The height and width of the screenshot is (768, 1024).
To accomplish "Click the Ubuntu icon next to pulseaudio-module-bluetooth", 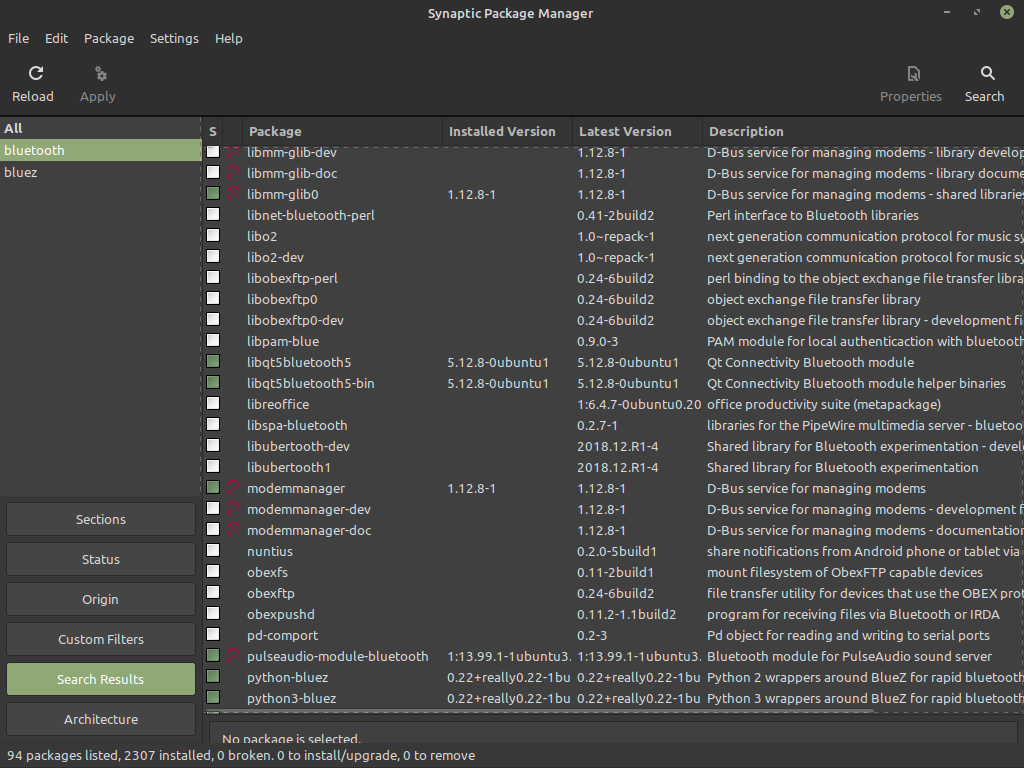I will (x=233, y=657).
